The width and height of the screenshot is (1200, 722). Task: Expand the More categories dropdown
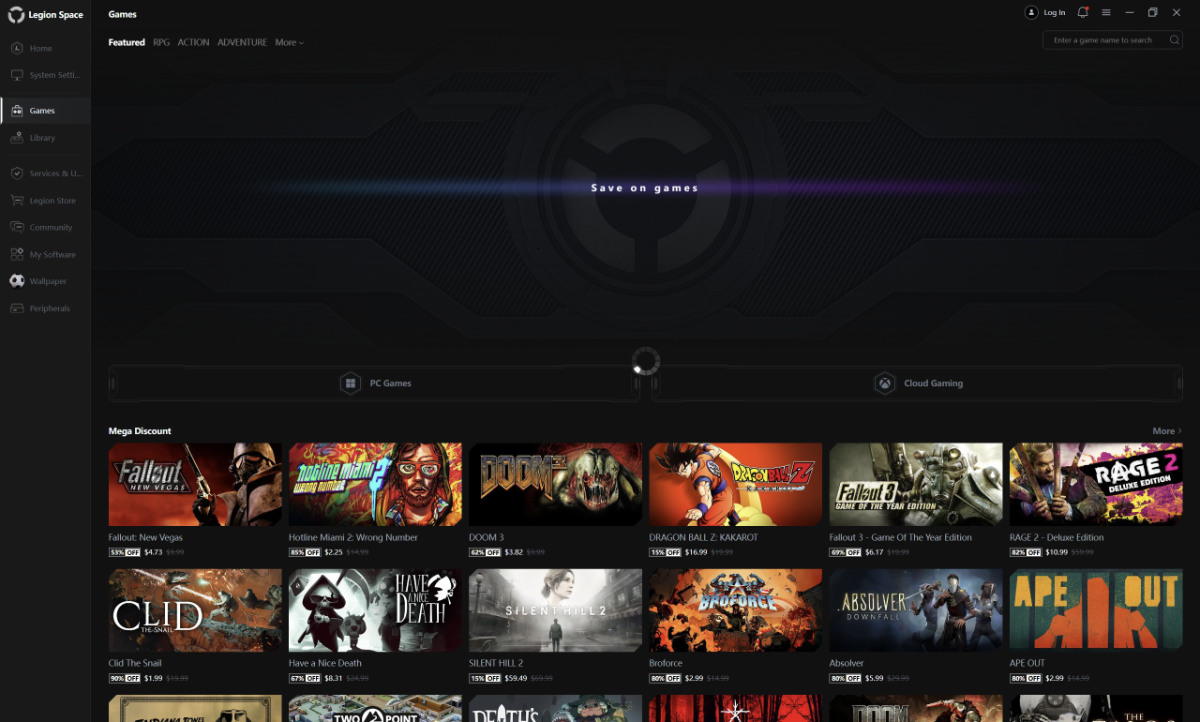pos(290,42)
